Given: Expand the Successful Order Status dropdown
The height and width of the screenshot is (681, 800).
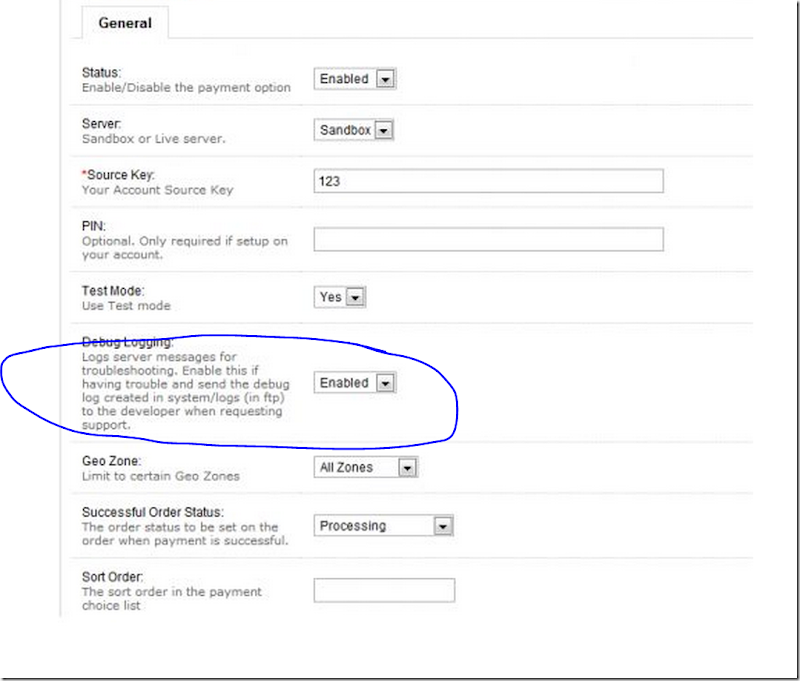Looking at the screenshot, I should (x=384, y=526).
